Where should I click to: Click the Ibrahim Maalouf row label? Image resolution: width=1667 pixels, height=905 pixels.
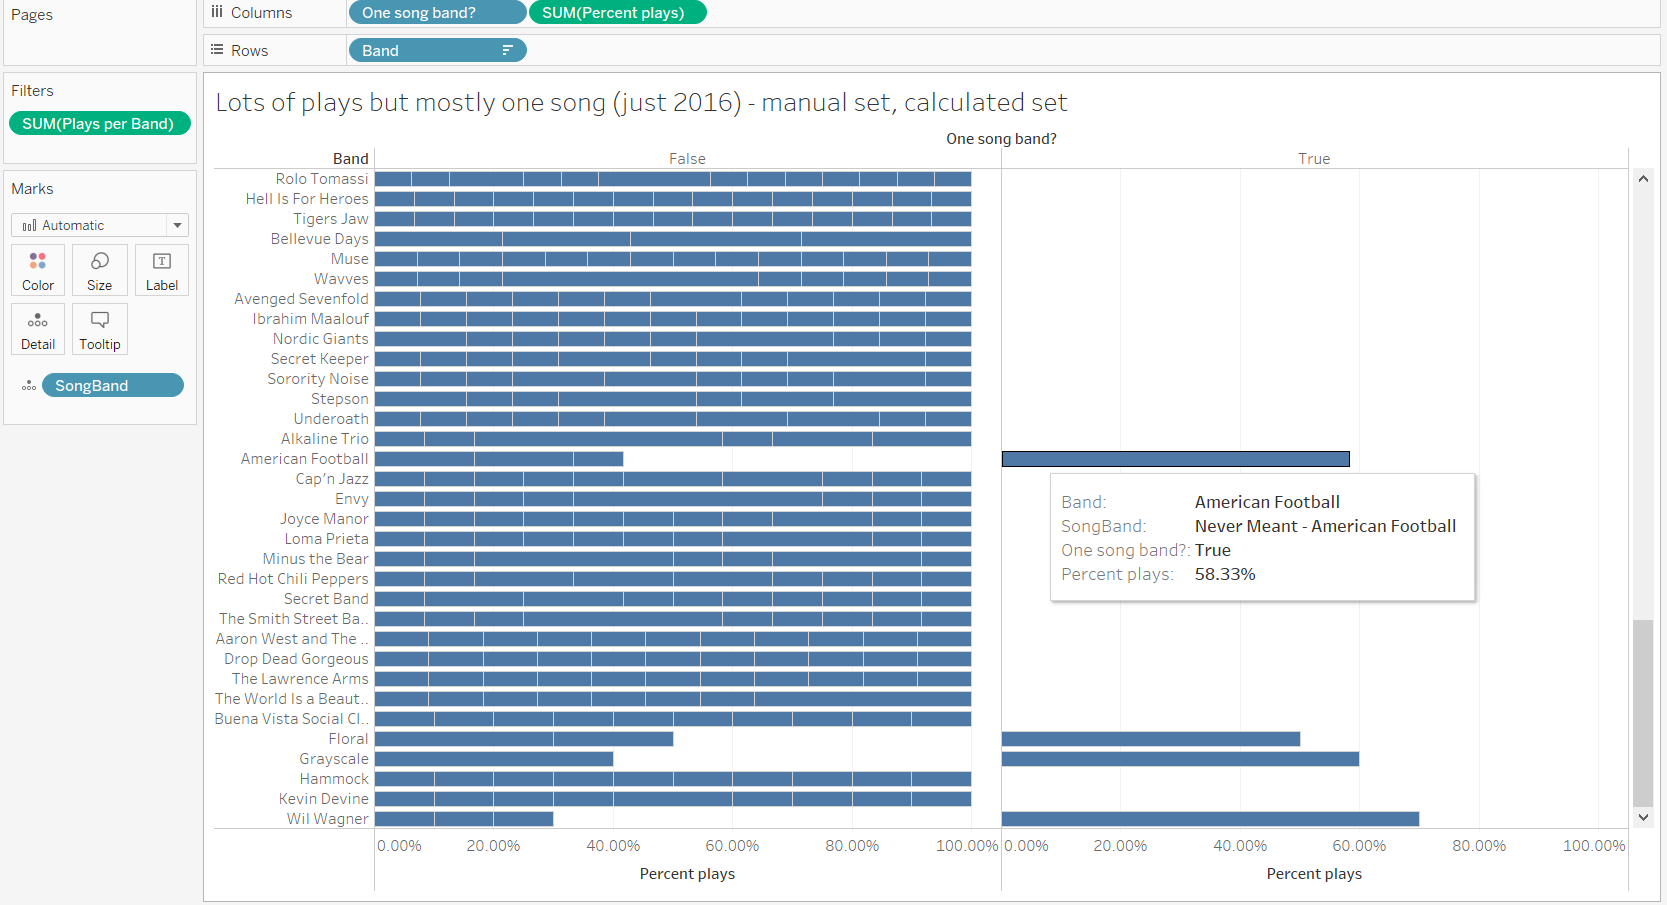click(x=310, y=319)
